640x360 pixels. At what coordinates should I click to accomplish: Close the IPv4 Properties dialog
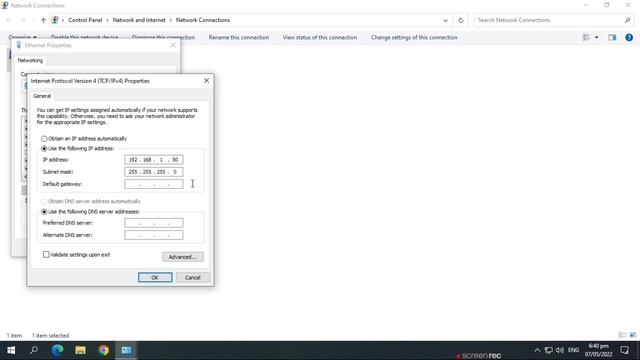pos(207,81)
